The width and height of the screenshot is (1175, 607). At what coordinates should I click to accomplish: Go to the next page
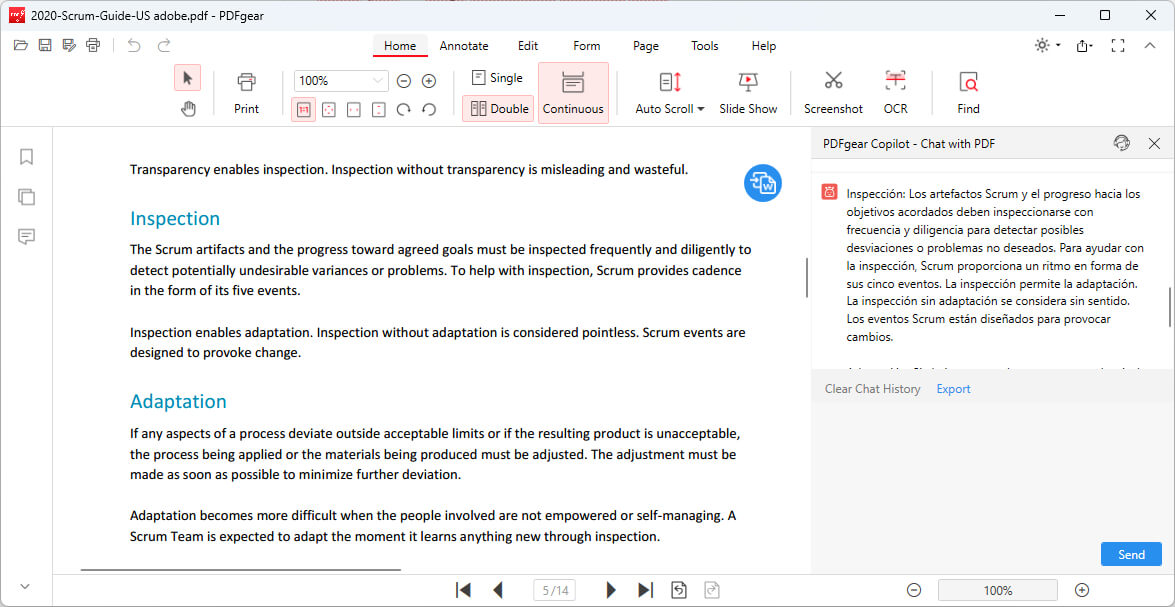[x=611, y=591]
